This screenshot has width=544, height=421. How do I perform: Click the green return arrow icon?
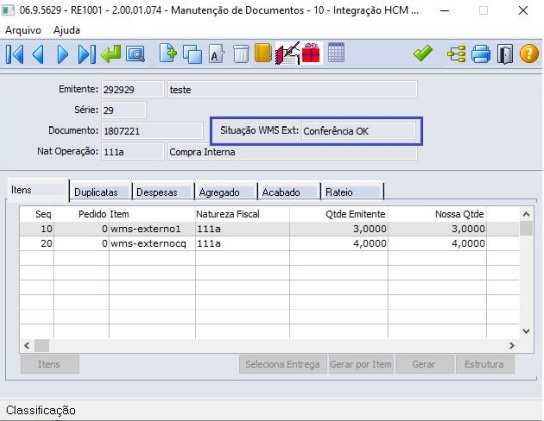pos(111,54)
